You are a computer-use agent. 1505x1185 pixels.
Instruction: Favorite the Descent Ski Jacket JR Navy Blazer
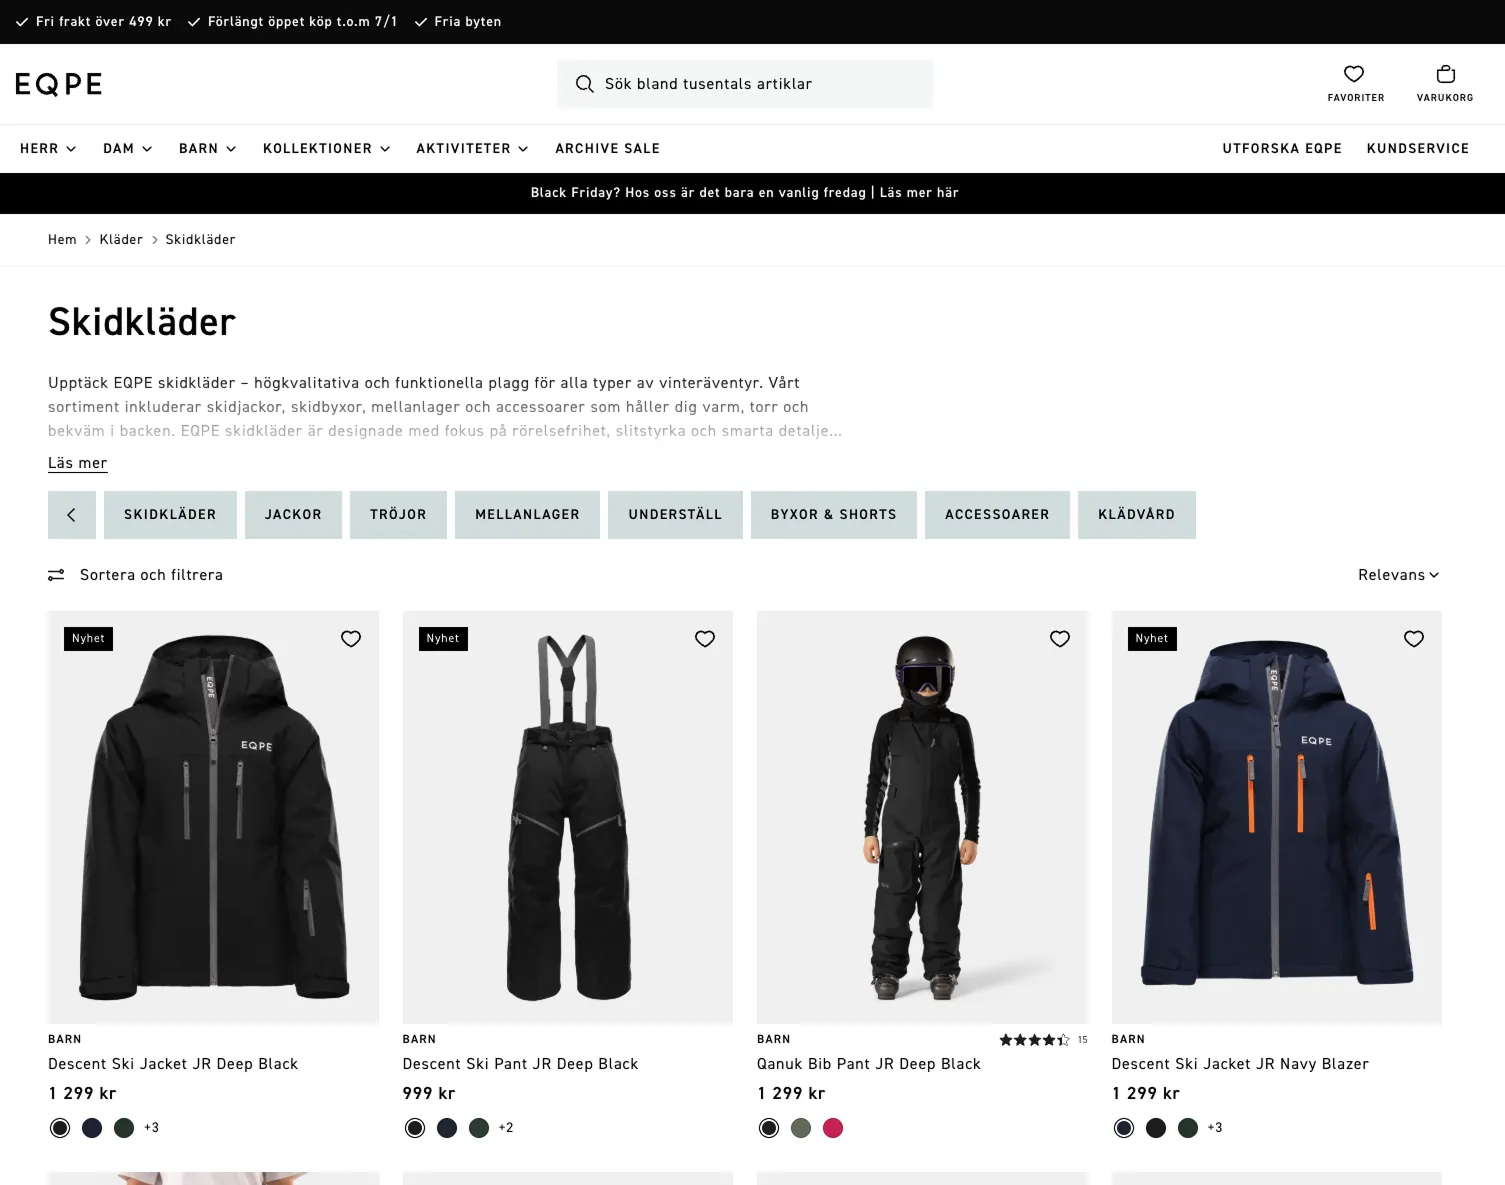click(1414, 639)
